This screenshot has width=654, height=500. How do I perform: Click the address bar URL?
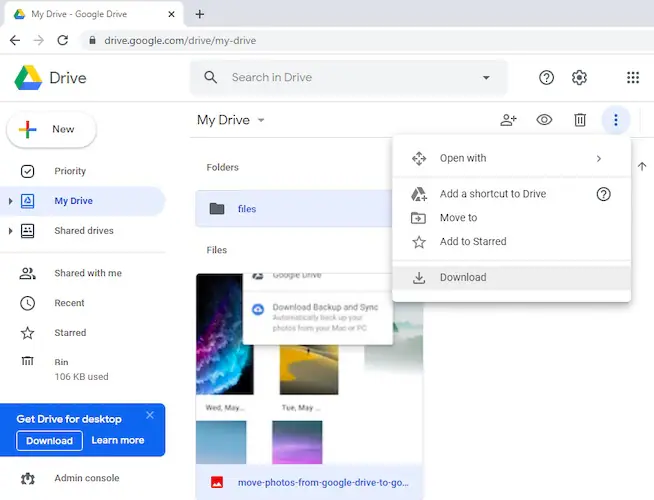pos(180,40)
